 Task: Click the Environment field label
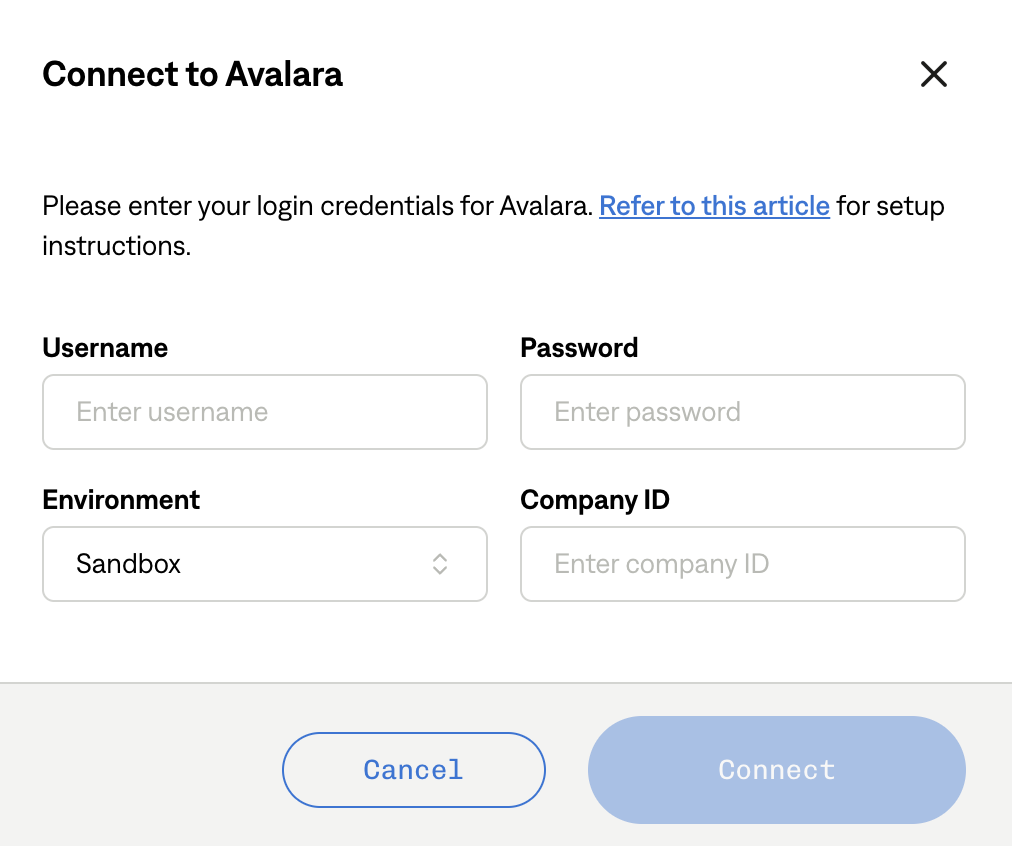121,500
